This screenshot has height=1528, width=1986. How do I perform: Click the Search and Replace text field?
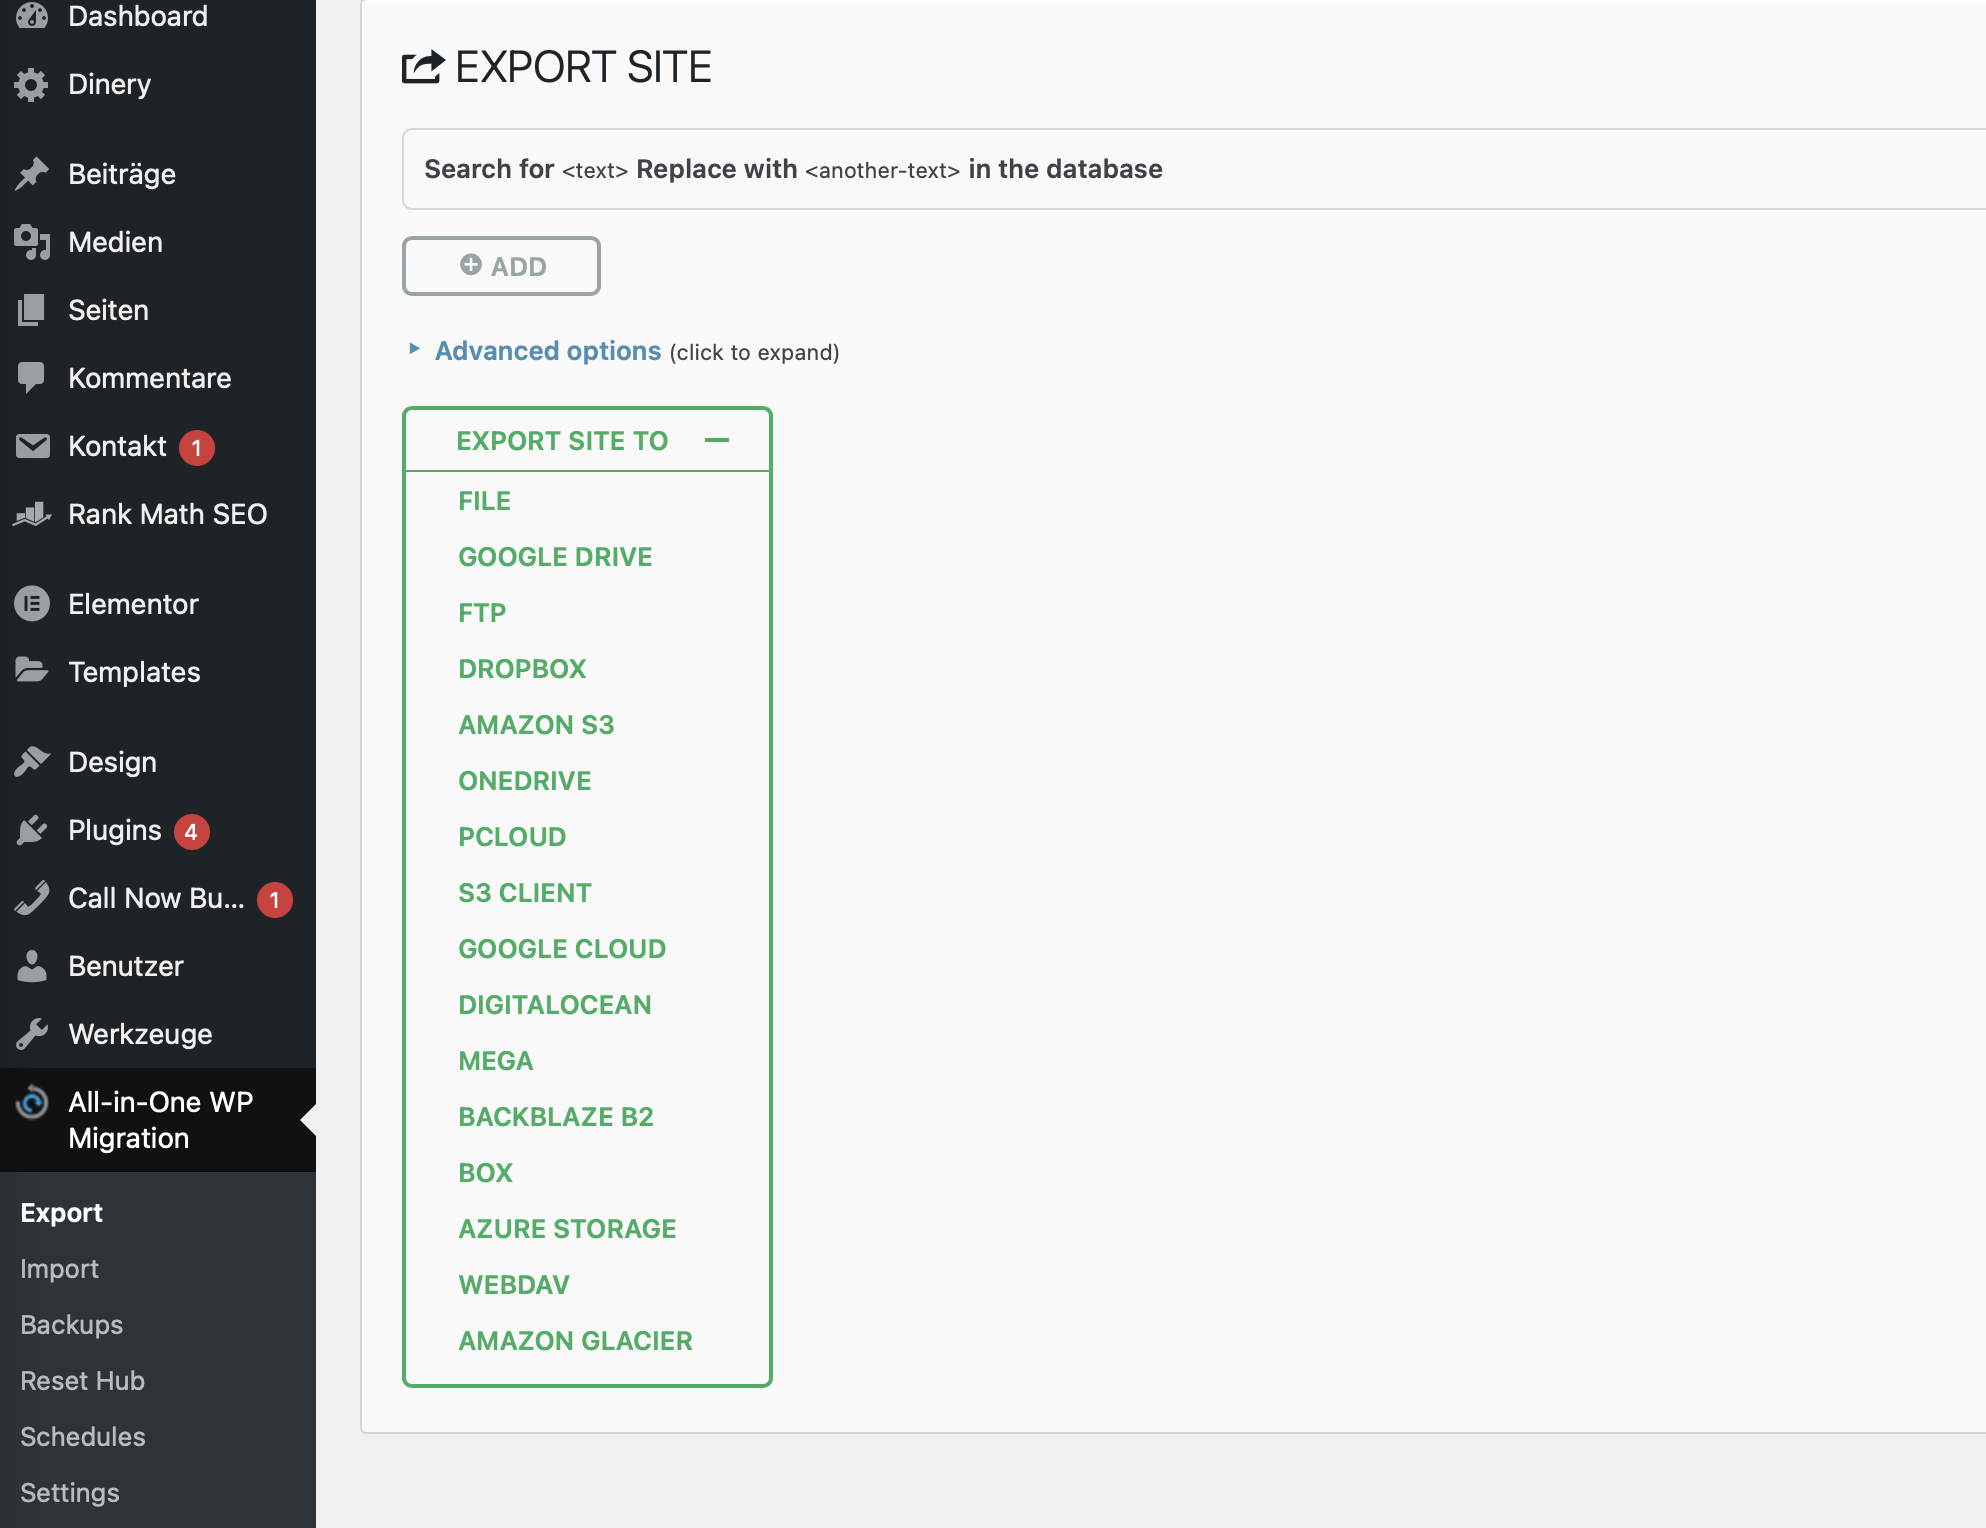point(1194,169)
